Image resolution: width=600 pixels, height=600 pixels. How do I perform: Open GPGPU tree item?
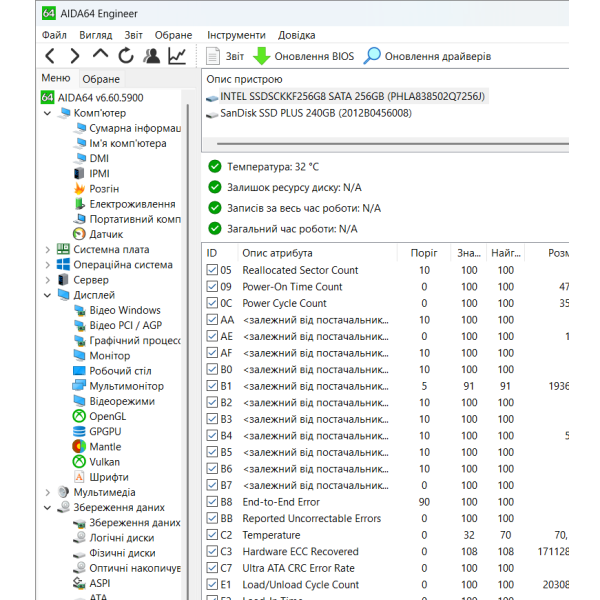tap(97, 432)
